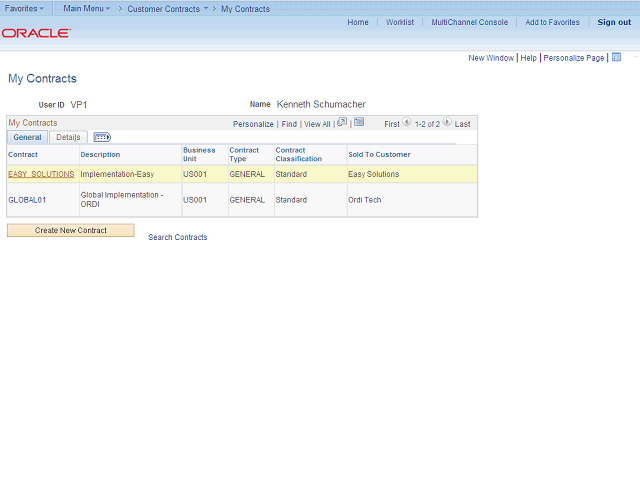Click the Kenneth Schumacher name text
640x480 pixels.
click(x=321, y=104)
